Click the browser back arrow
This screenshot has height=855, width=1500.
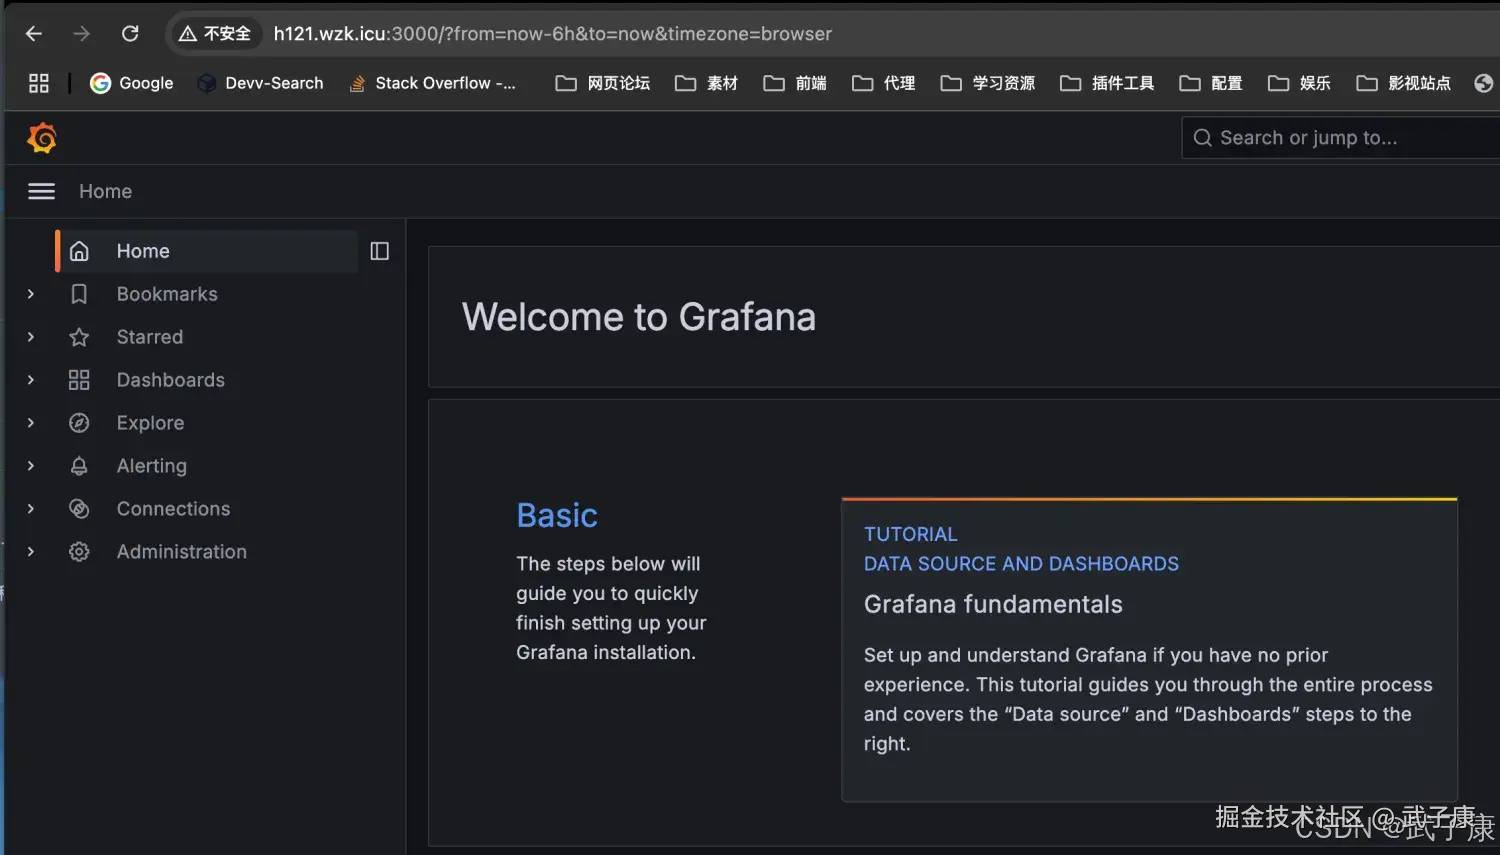pos(33,33)
